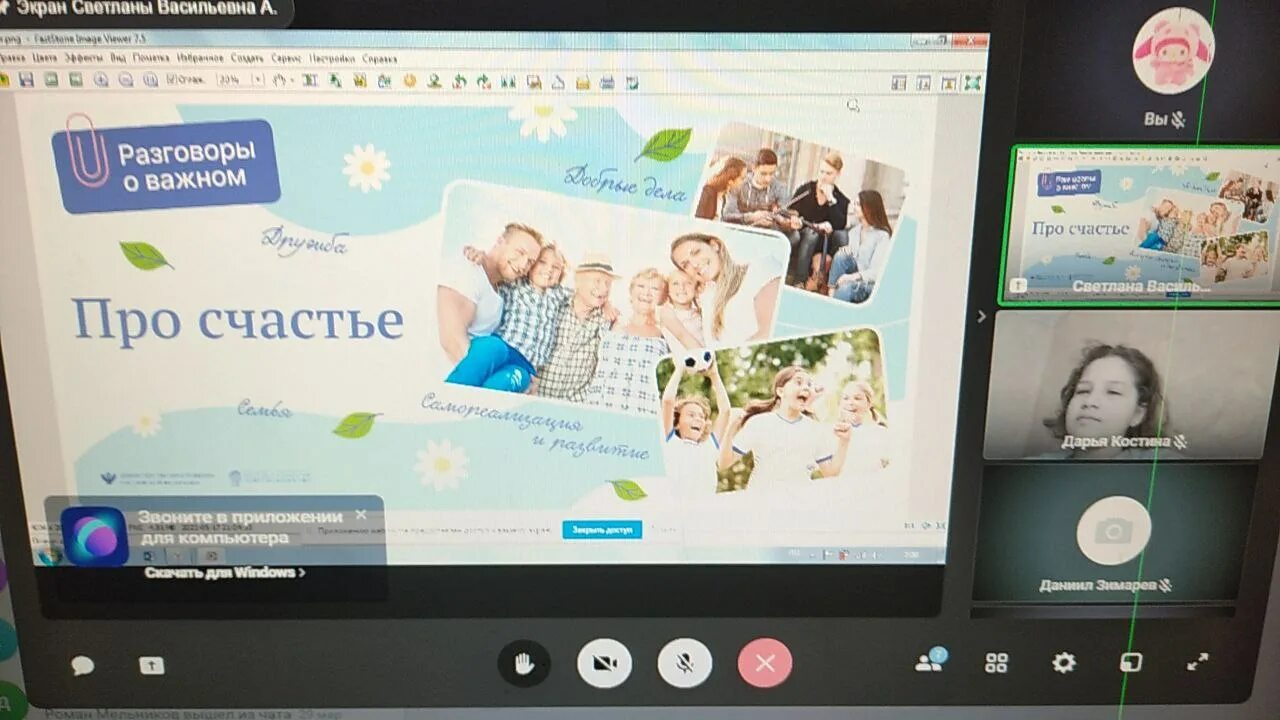Click "Скачать для Windows" link
The width and height of the screenshot is (1280, 720).
(225, 573)
